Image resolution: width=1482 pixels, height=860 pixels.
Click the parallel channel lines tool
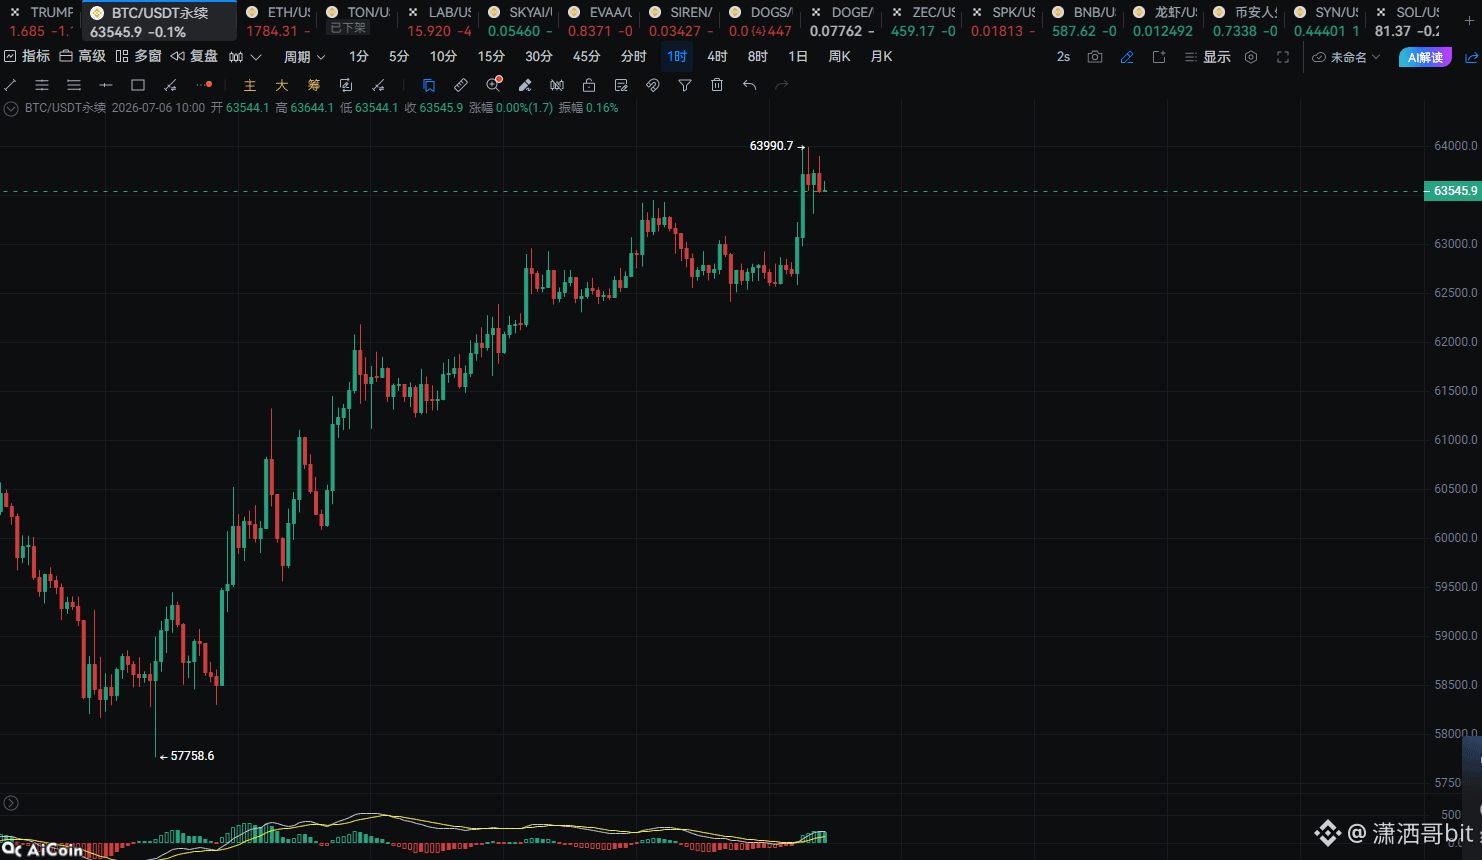point(74,85)
